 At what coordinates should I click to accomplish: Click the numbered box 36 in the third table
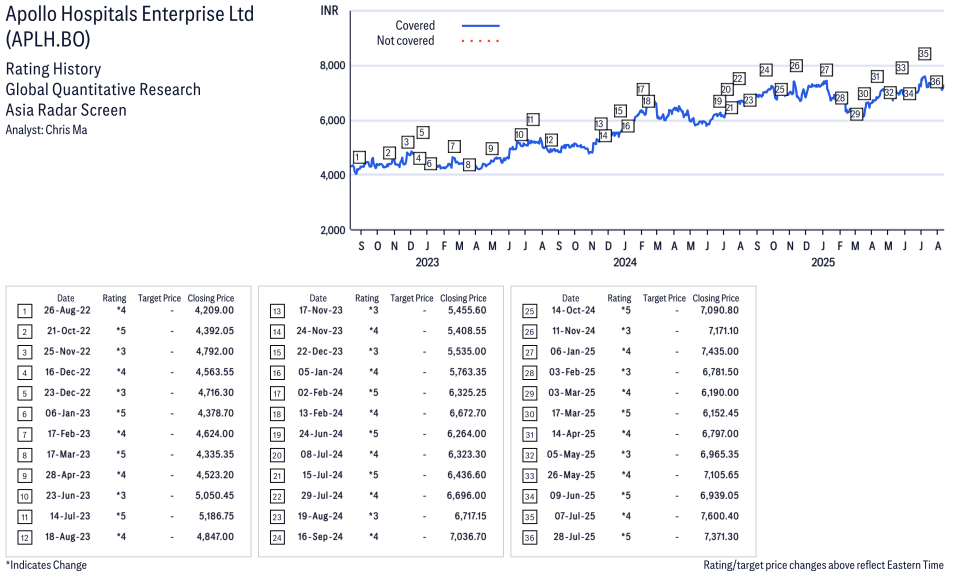click(x=529, y=538)
